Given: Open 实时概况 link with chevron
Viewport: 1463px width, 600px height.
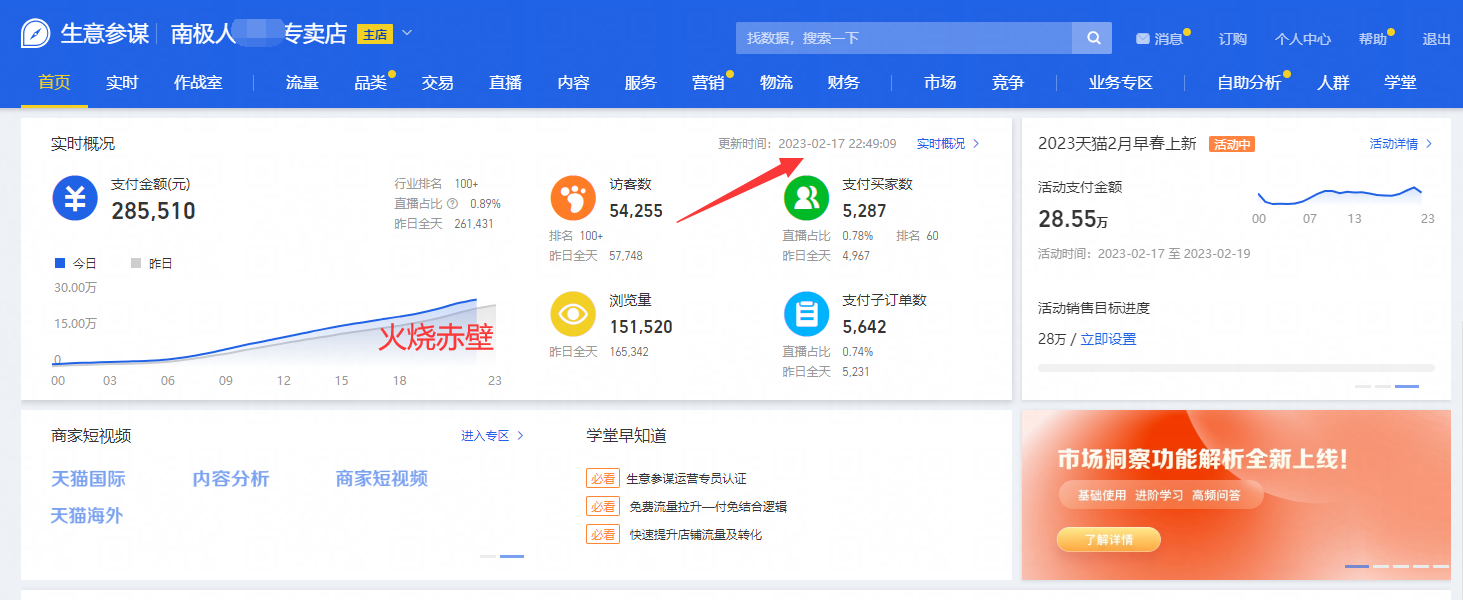Looking at the screenshot, I should (948, 144).
